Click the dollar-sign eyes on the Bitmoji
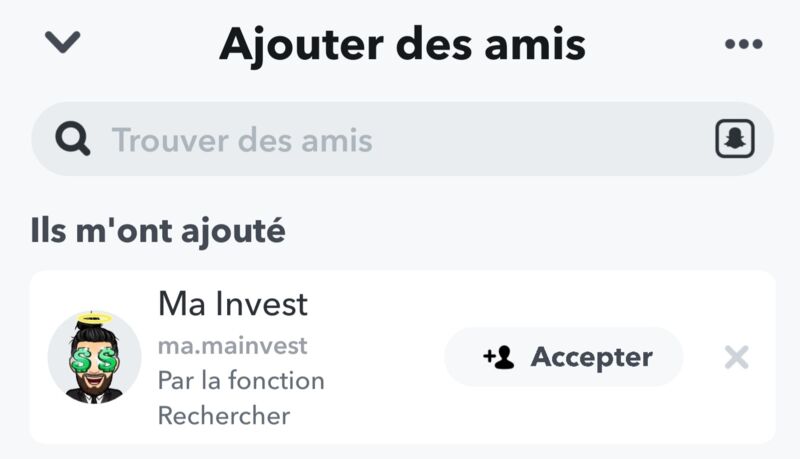Screen dimensions: 800x459 [94, 360]
